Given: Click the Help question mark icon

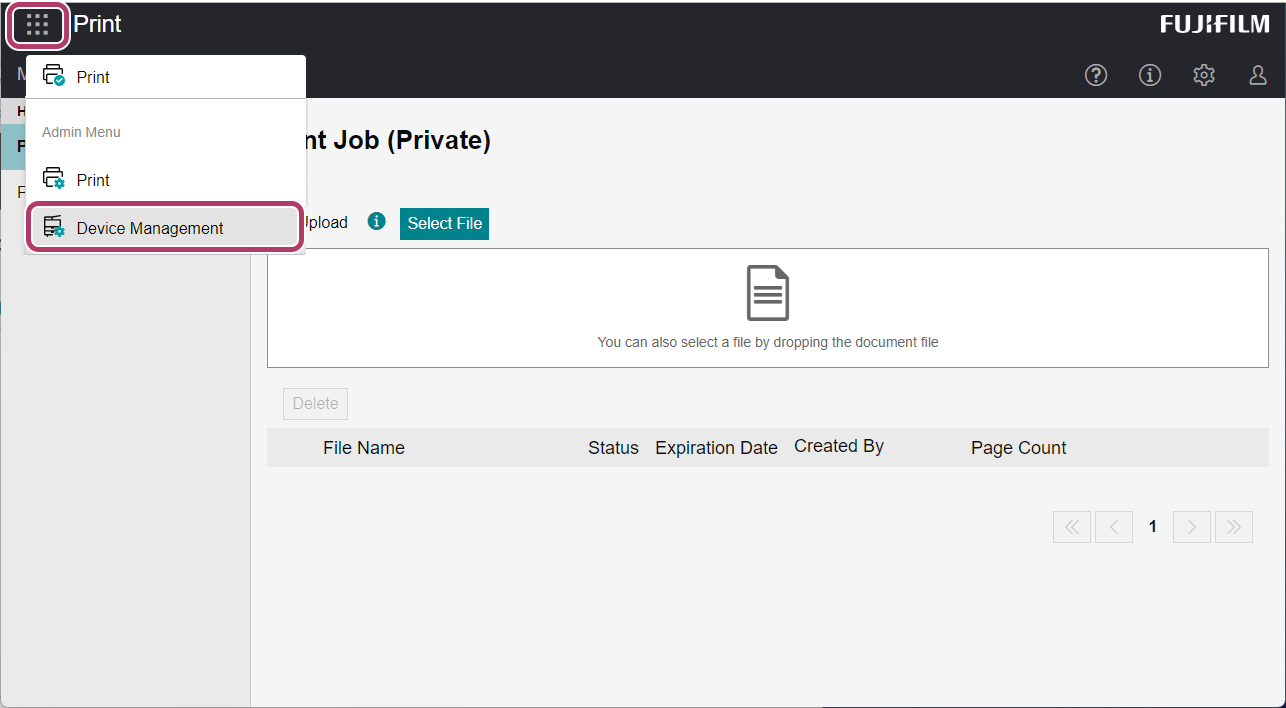Looking at the screenshot, I should coord(1096,75).
